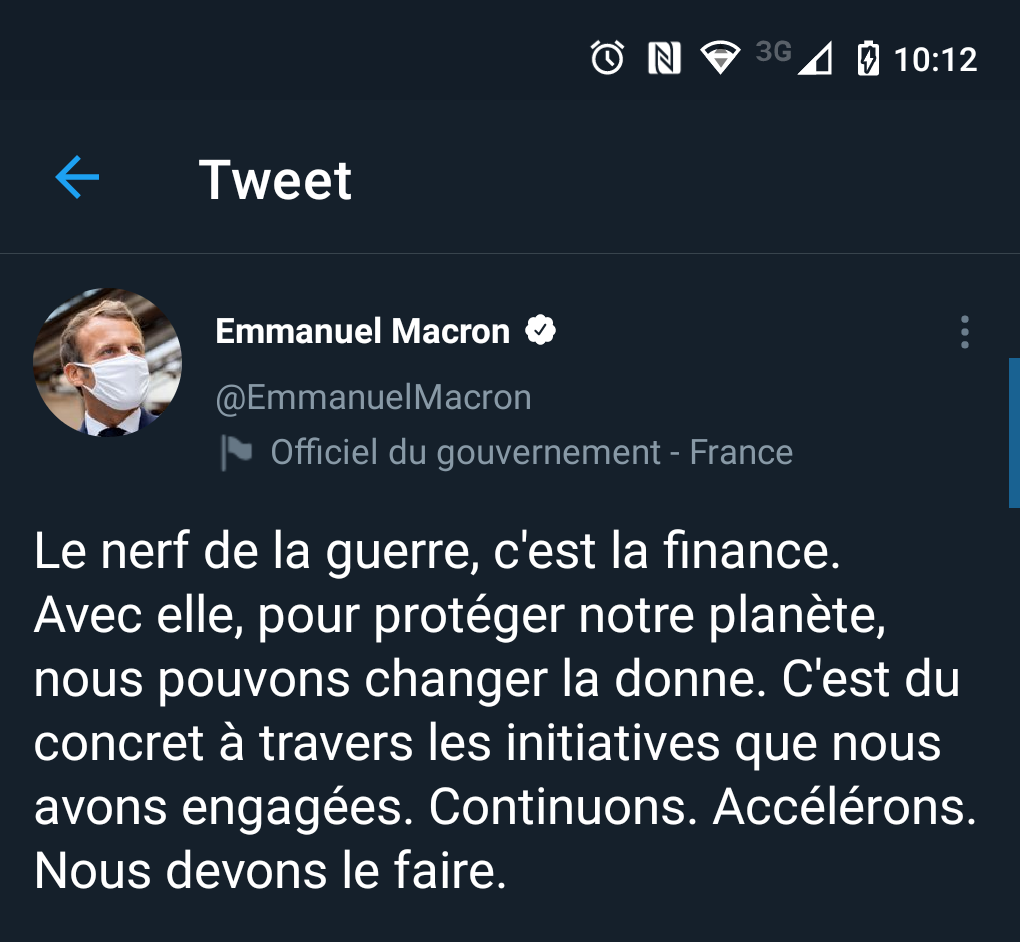
Task: Click the @EmmanuelMacron handle
Action: [x=373, y=397]
